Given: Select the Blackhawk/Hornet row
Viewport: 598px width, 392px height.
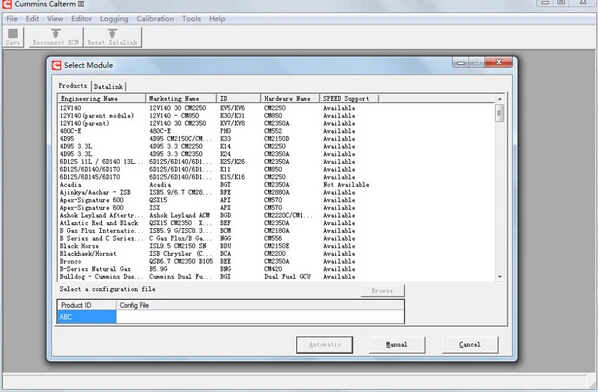Looking at the screenshot, I should [x=277, y=254].
